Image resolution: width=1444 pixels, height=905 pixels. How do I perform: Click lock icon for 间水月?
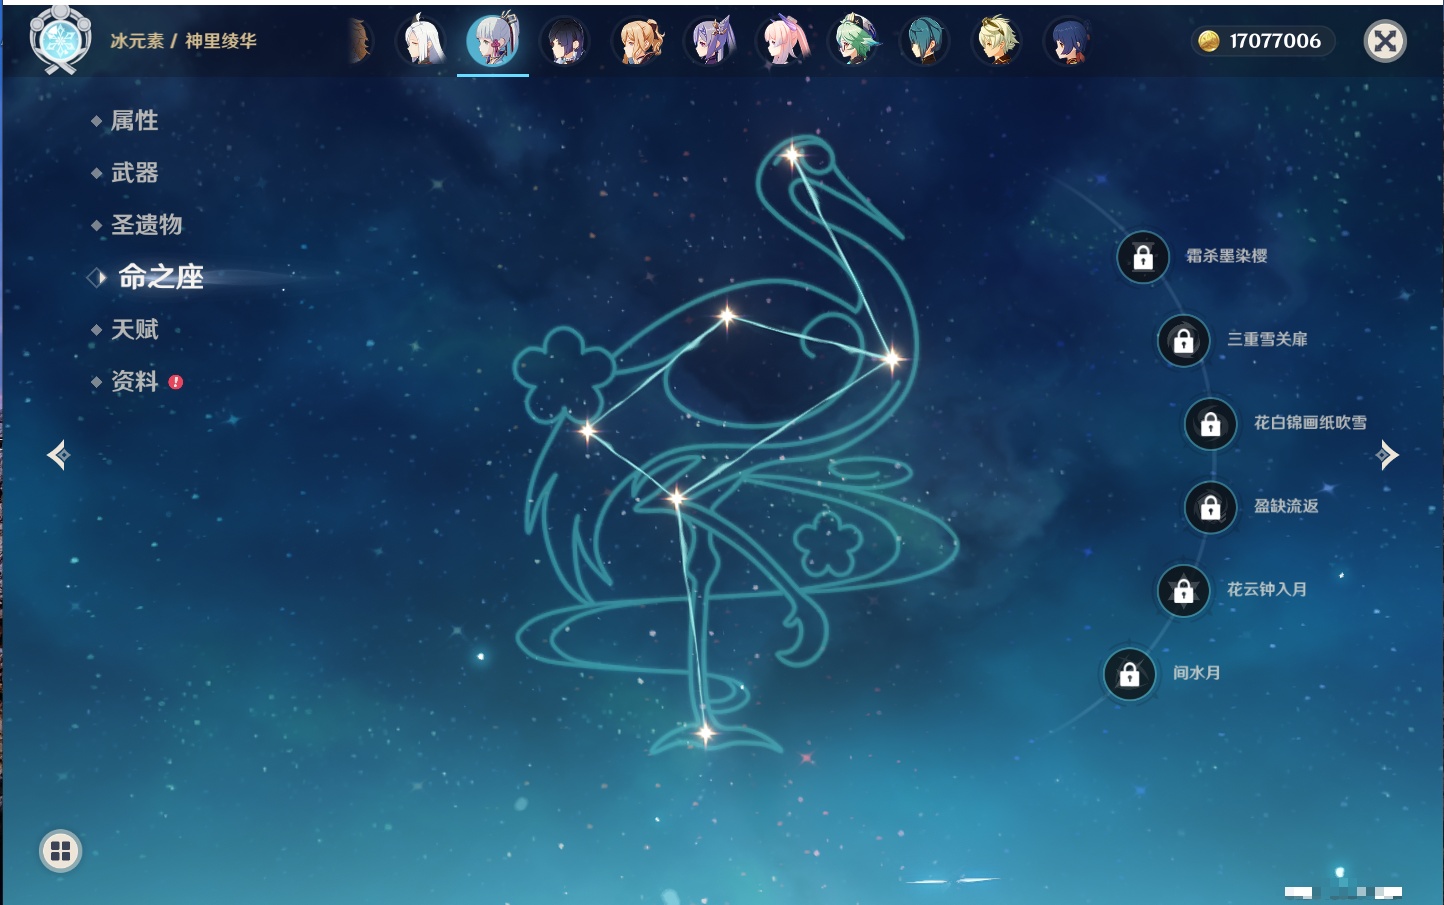tap(1129, 675)
